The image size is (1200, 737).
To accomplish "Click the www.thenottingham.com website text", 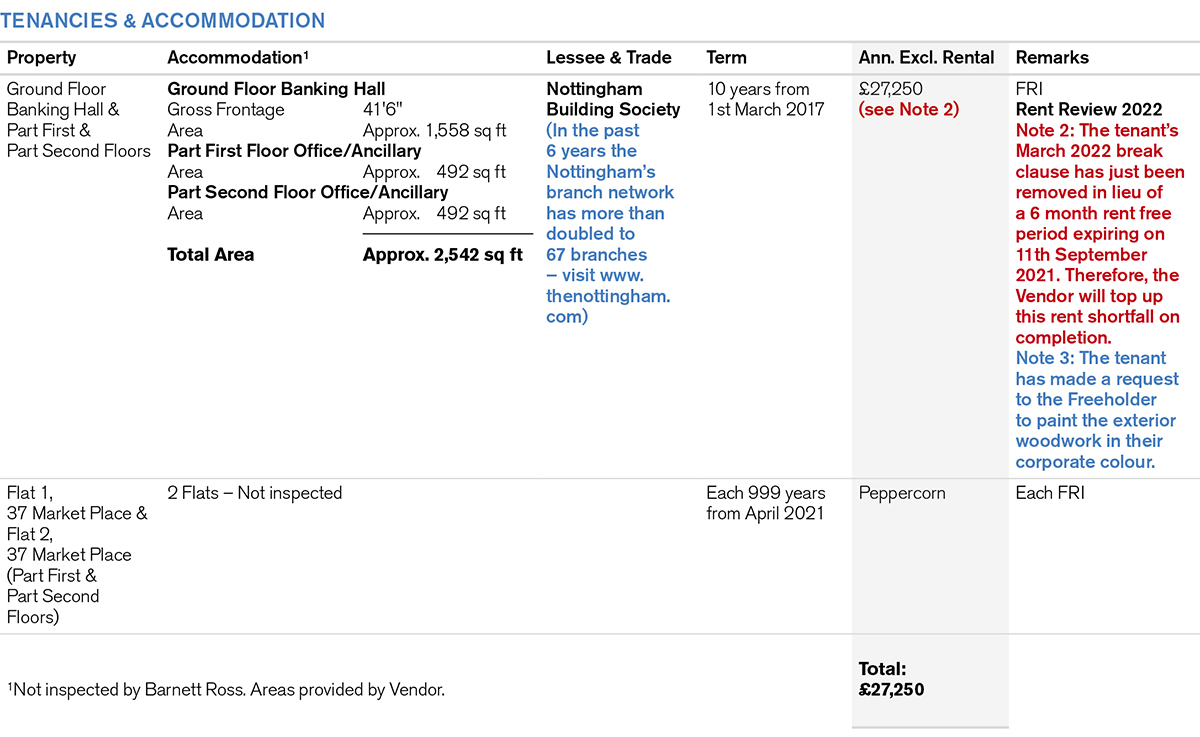I will point(608,296).
